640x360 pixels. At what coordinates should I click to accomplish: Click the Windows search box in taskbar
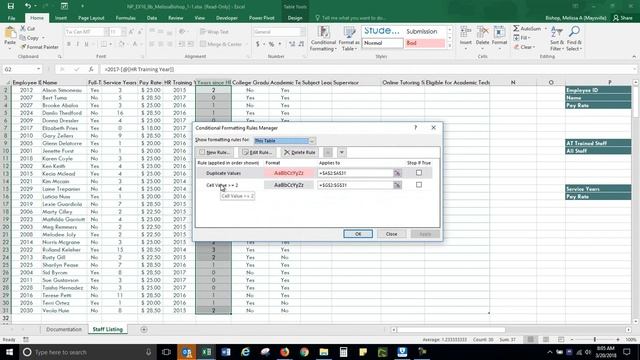click(x=88, y=352)
